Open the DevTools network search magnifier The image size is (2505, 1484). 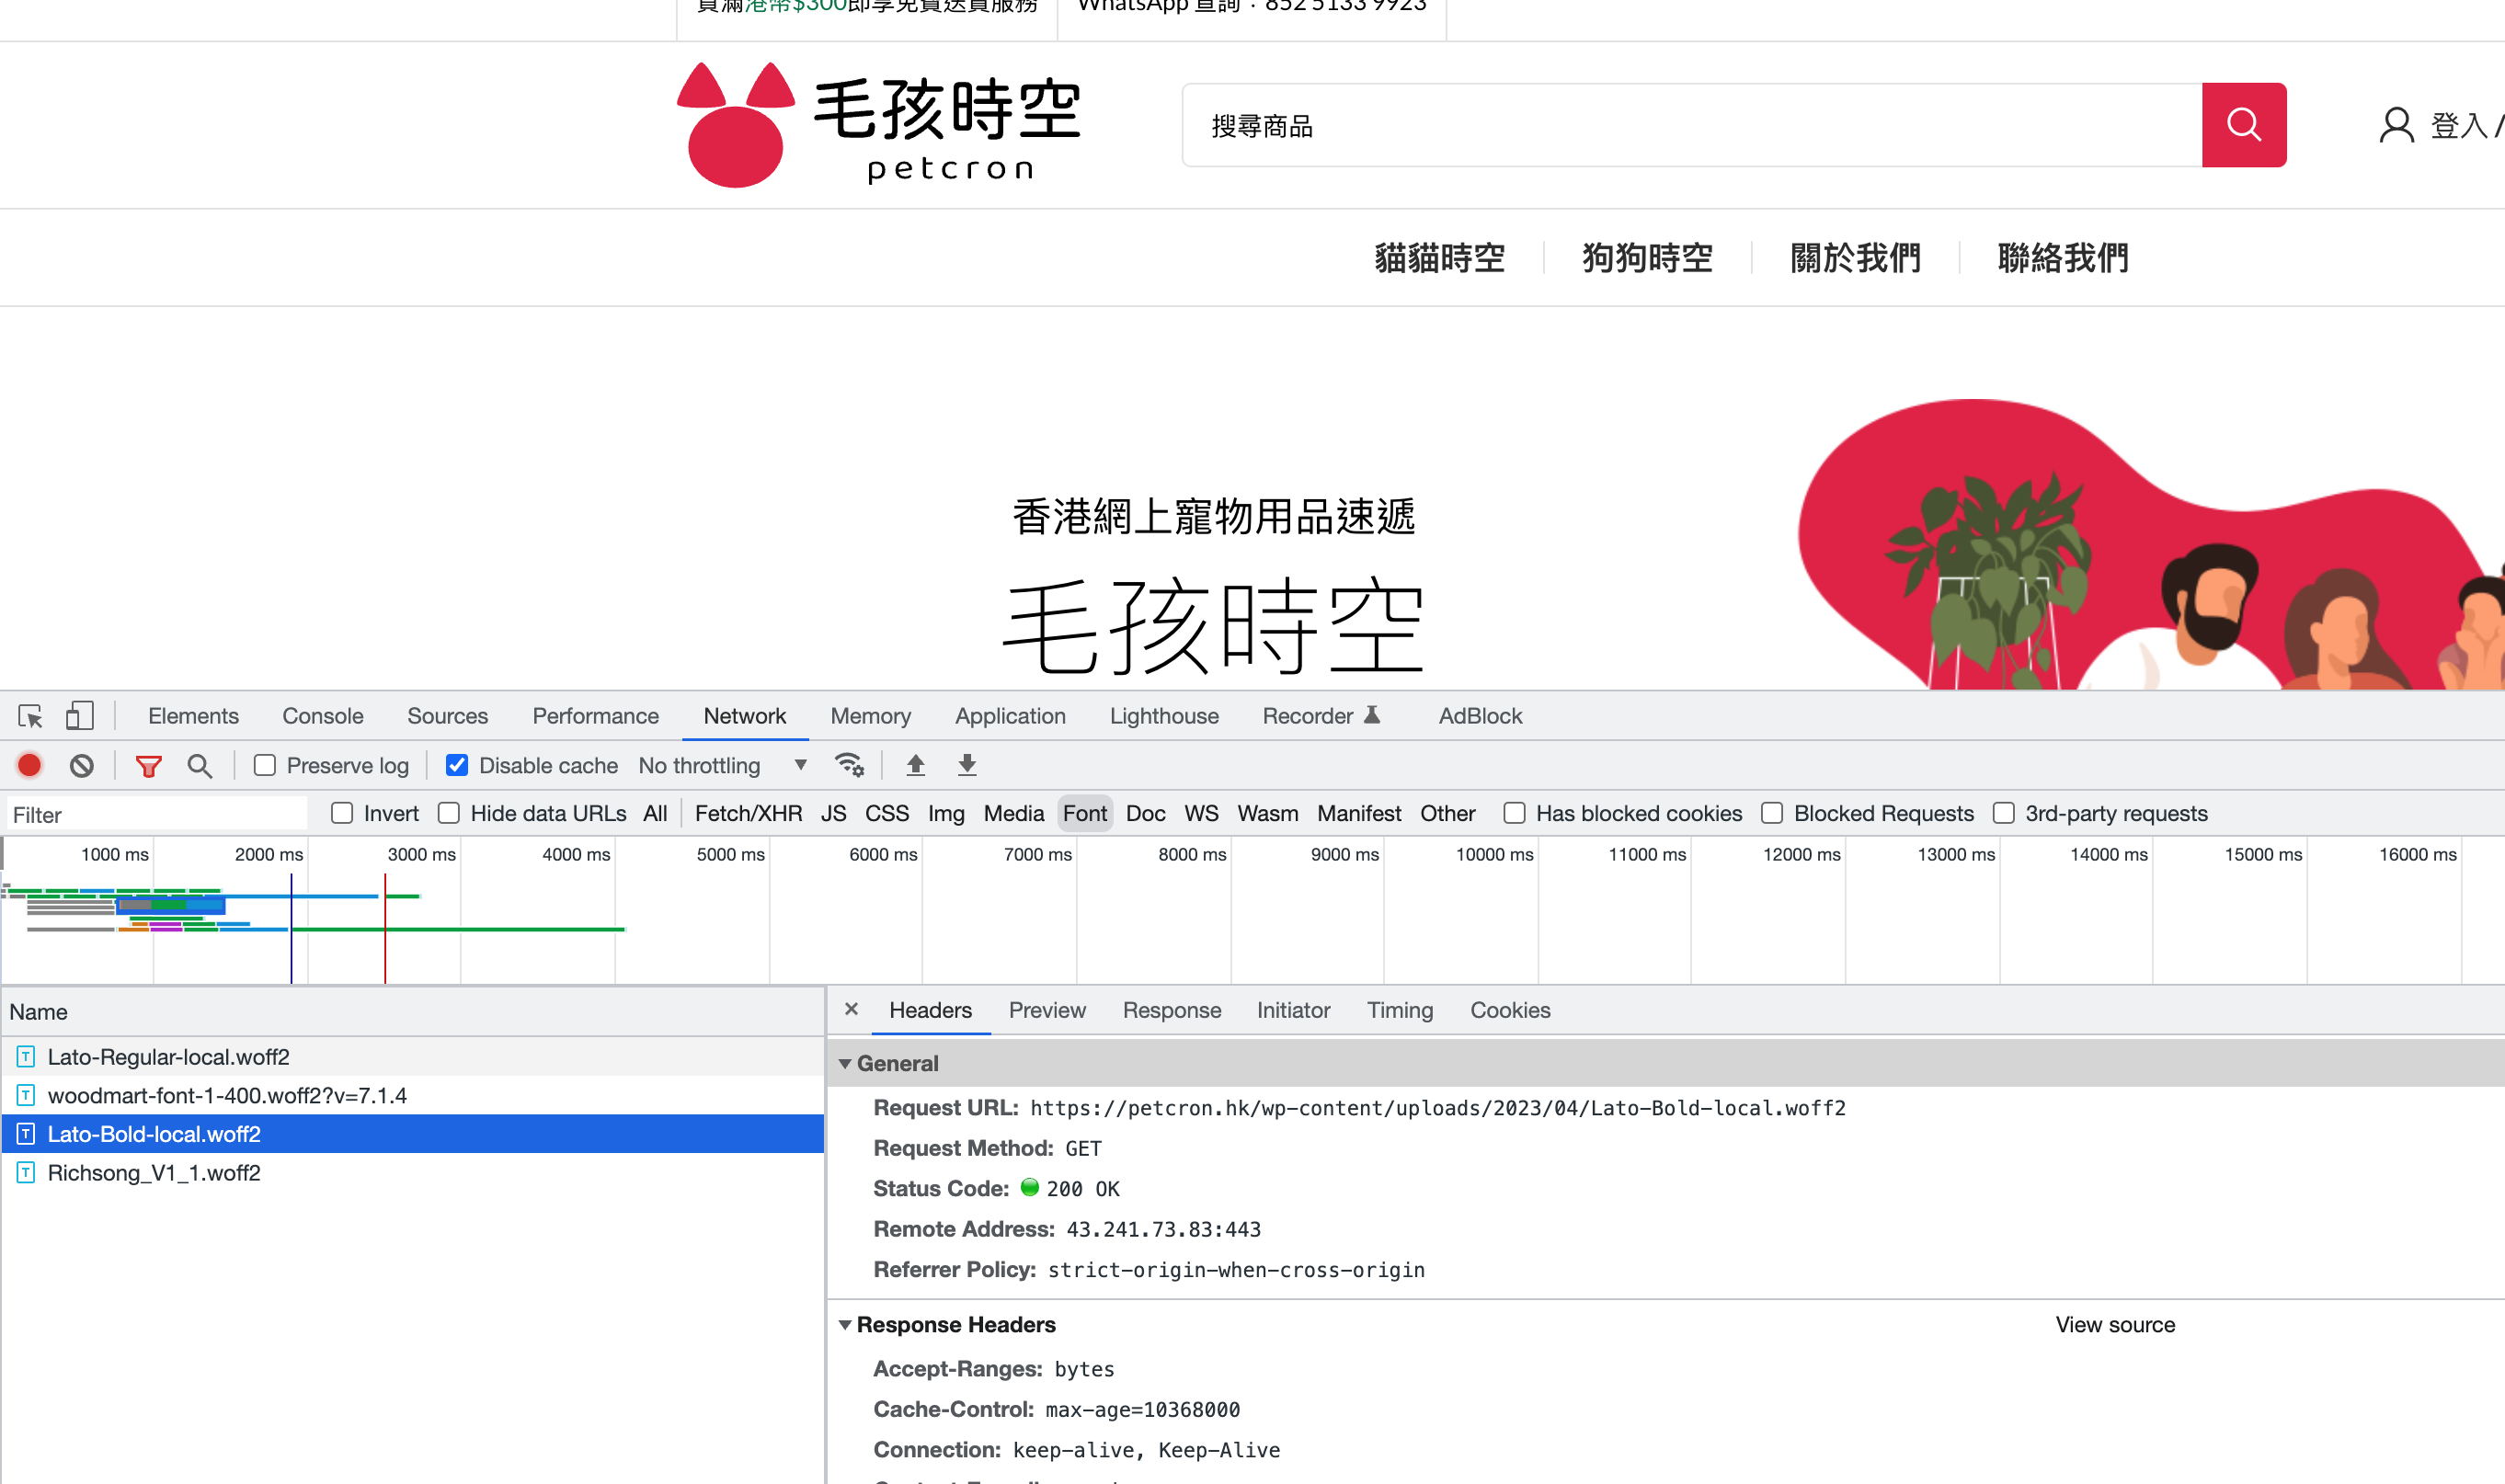point(199,766)
